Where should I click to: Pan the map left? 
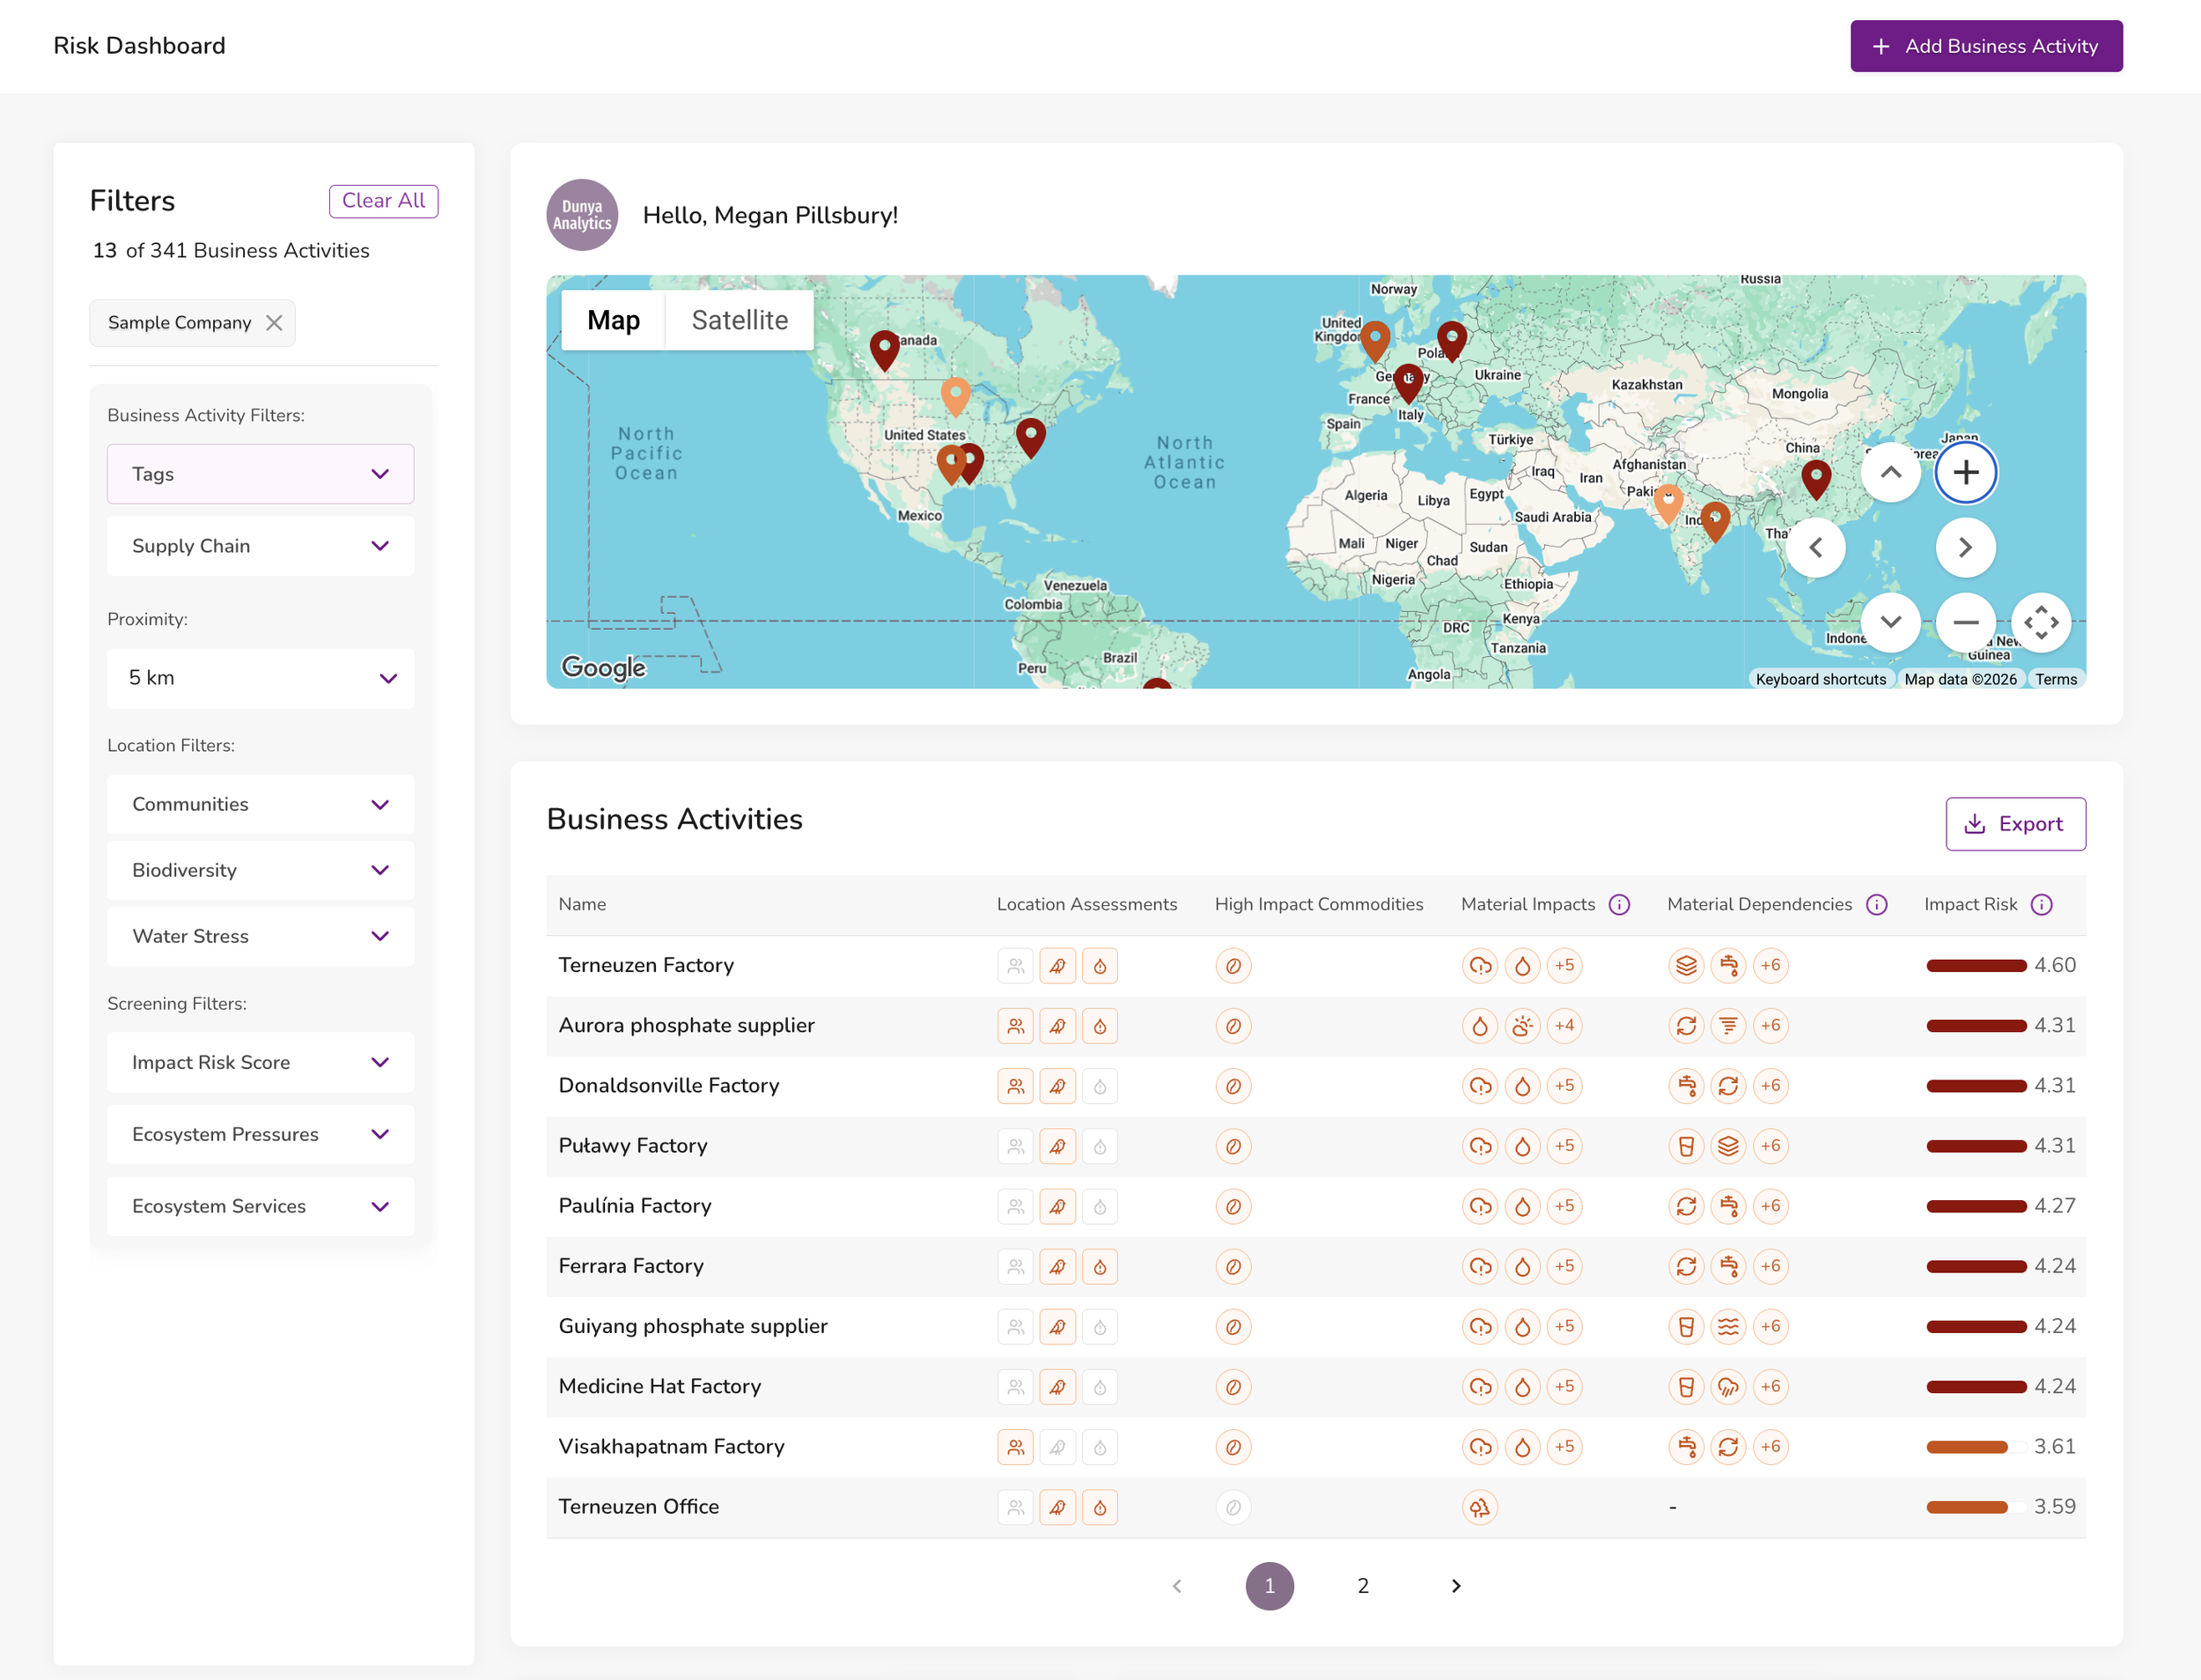[x=1816, y=547]
